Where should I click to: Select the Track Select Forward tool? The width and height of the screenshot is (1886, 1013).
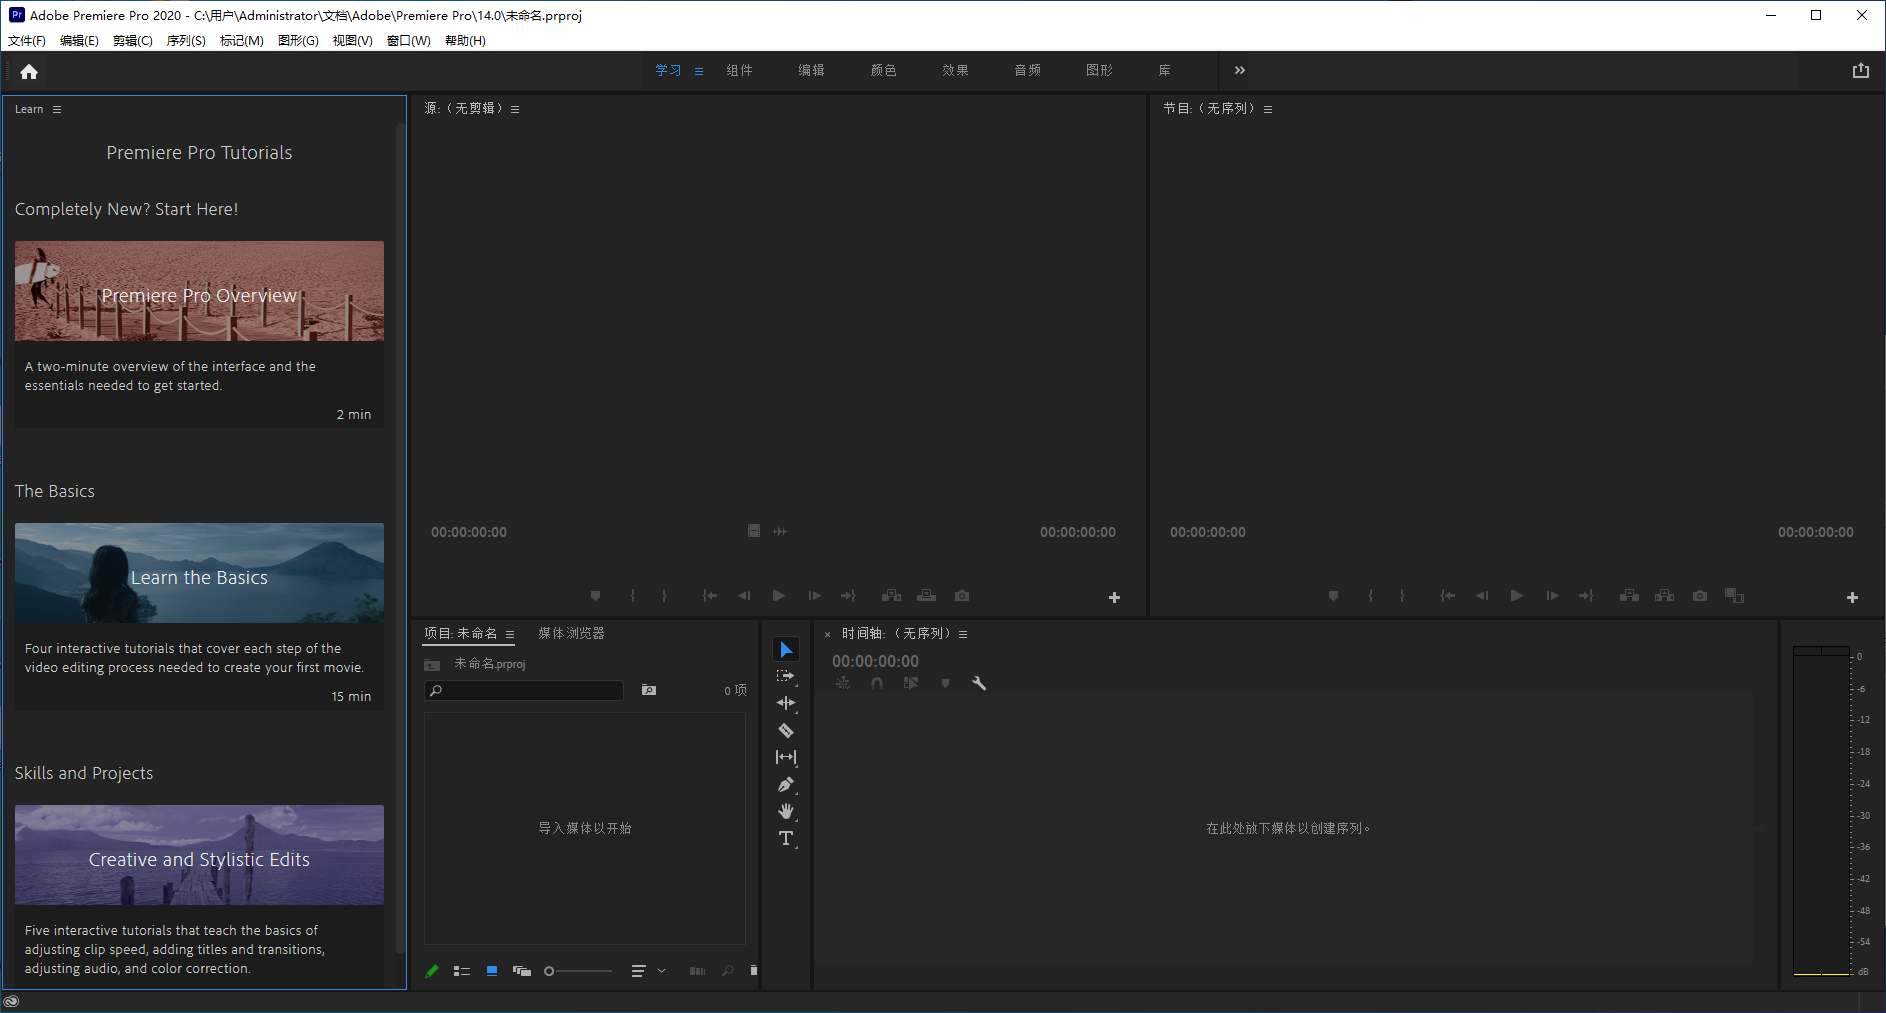coord(786,675)
